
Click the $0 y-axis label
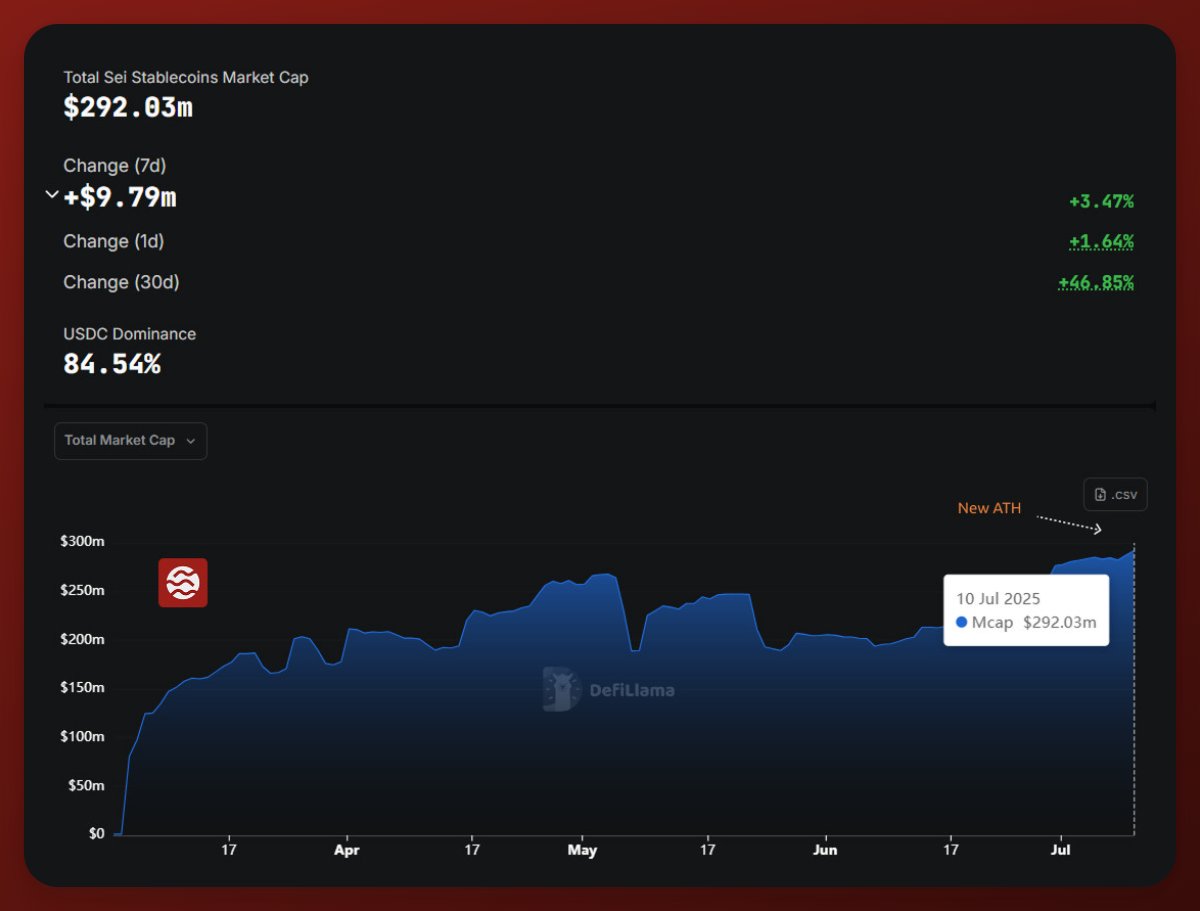[96, 833]
